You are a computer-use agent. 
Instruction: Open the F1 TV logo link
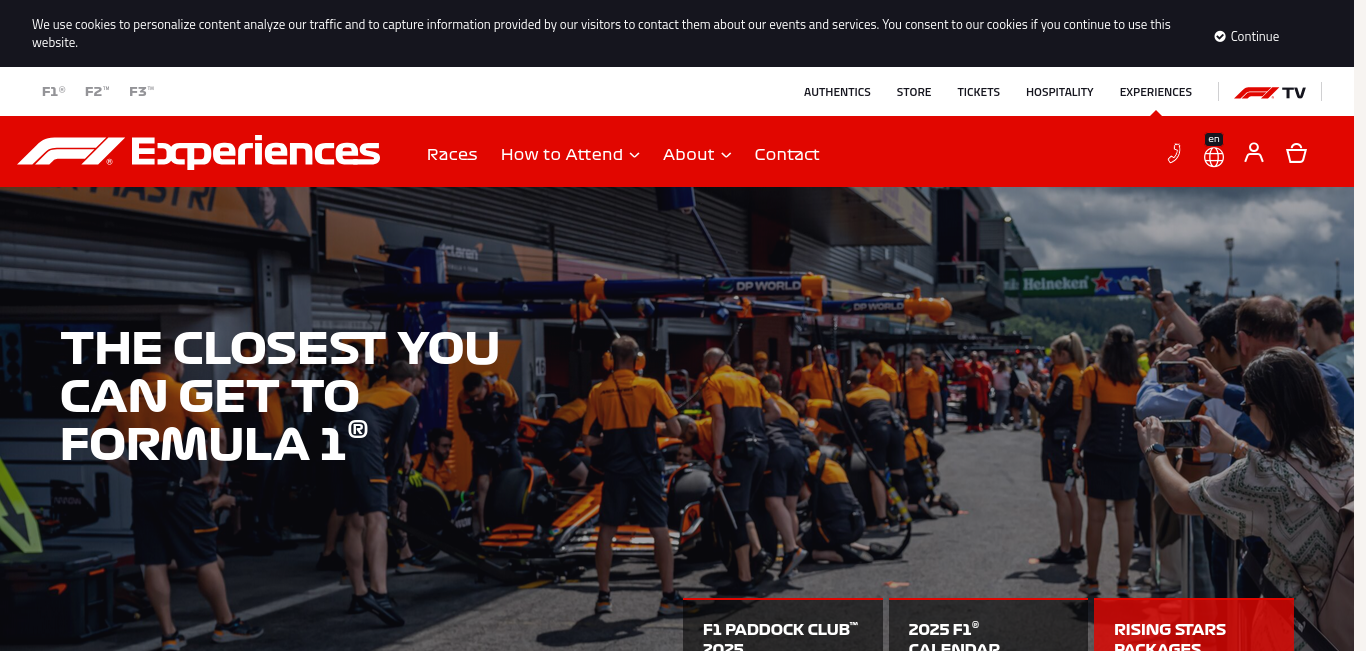coord(1270,92)
